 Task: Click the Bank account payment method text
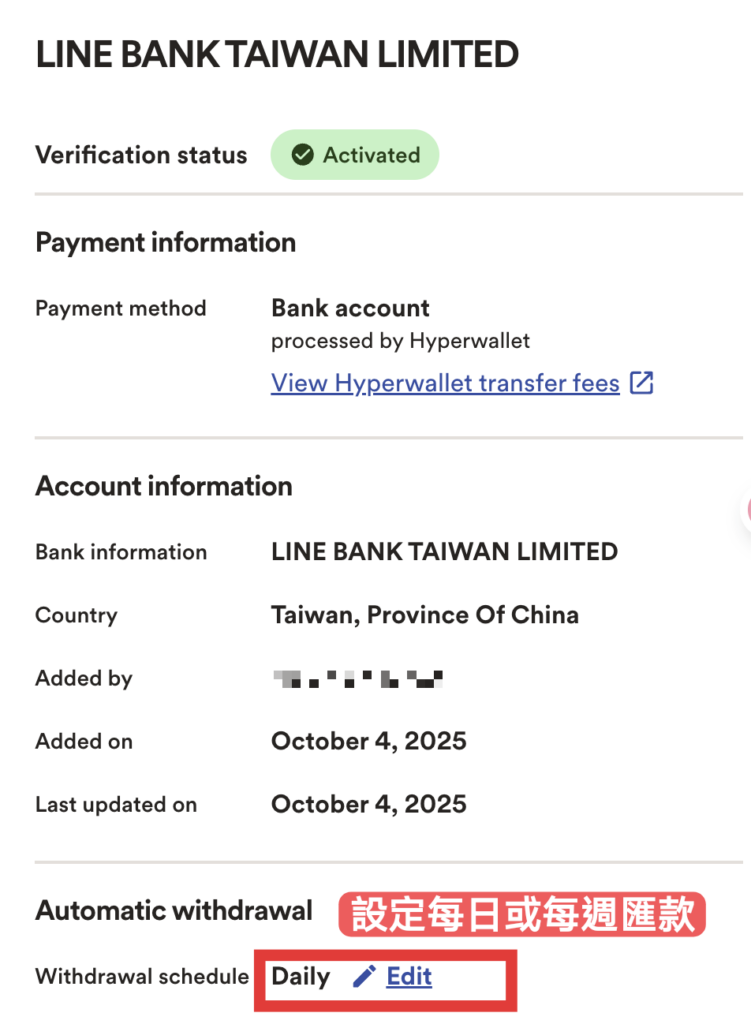pyautogui.click(x=350, y=308)
